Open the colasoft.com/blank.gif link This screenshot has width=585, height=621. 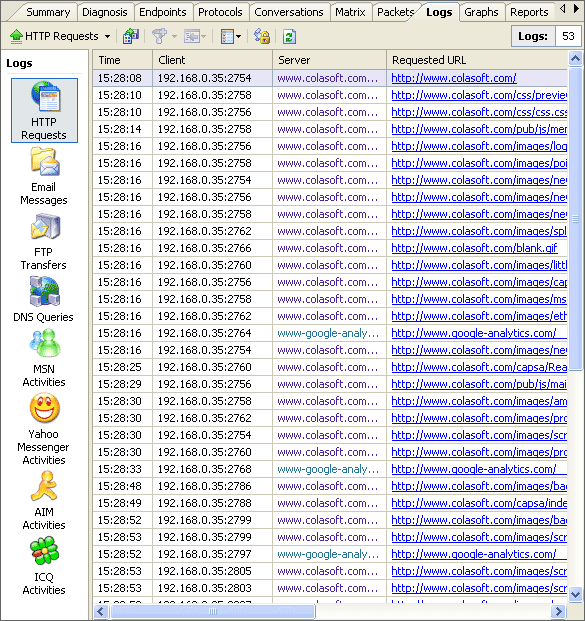click(x=474, y=248)
